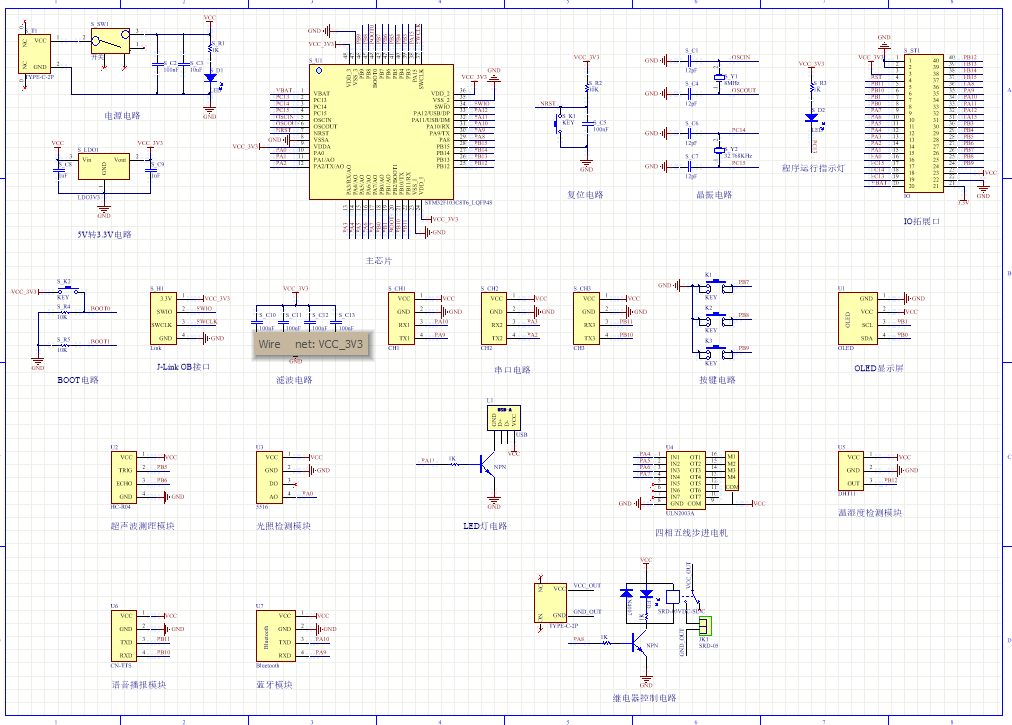Select the DHT11 sensor module U5

(851, 471)
